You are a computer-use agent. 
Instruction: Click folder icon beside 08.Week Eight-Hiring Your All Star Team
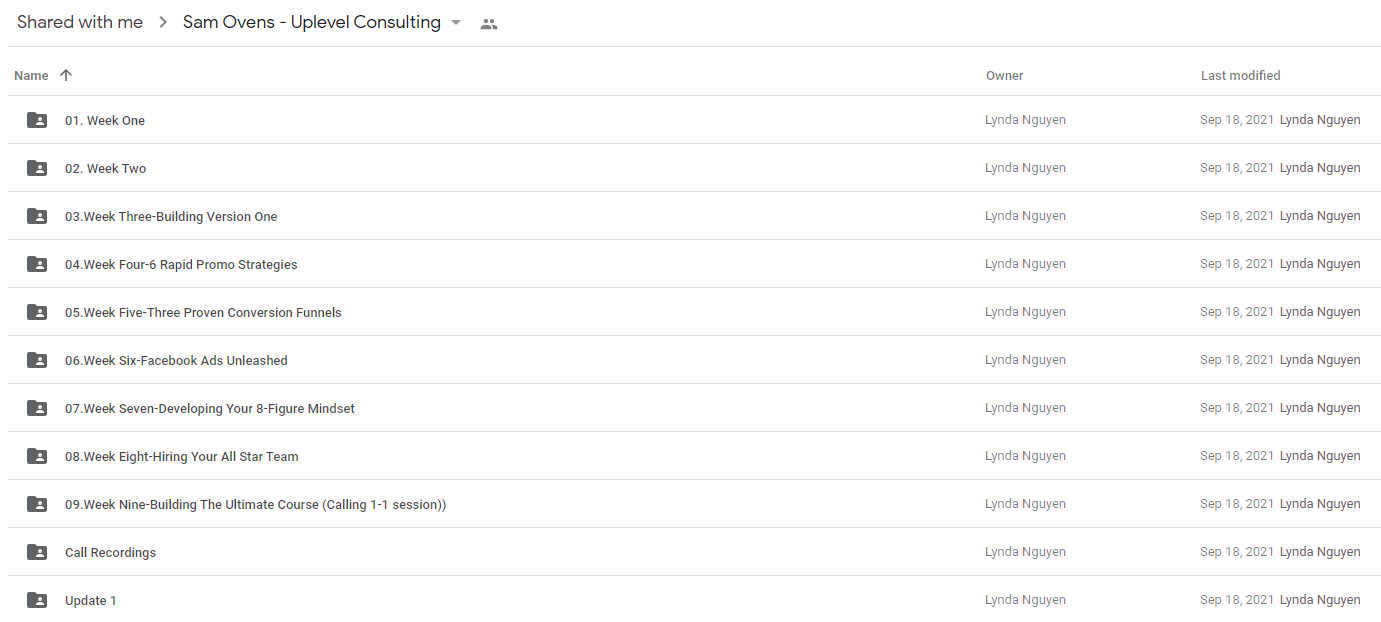[37, 456]
